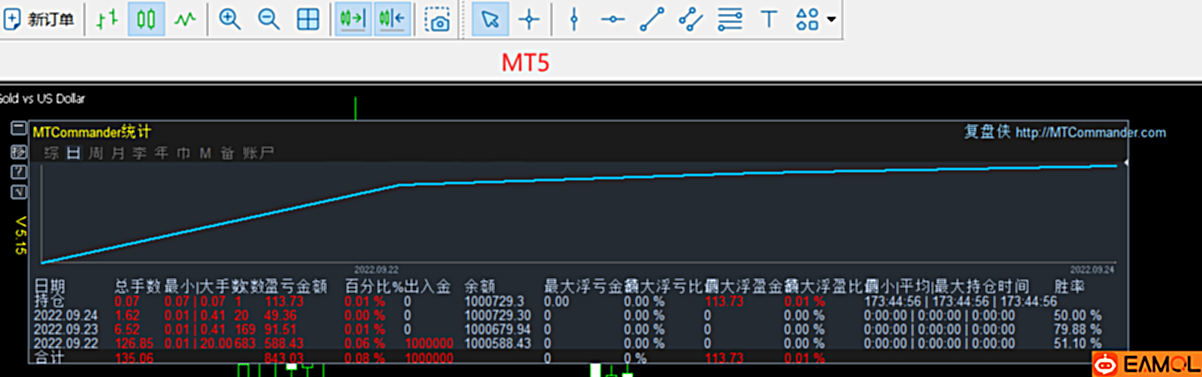This screenshot has height=377, width=1202.
Task: Click the tile windows grid icon
Action: tap(308, 19)
